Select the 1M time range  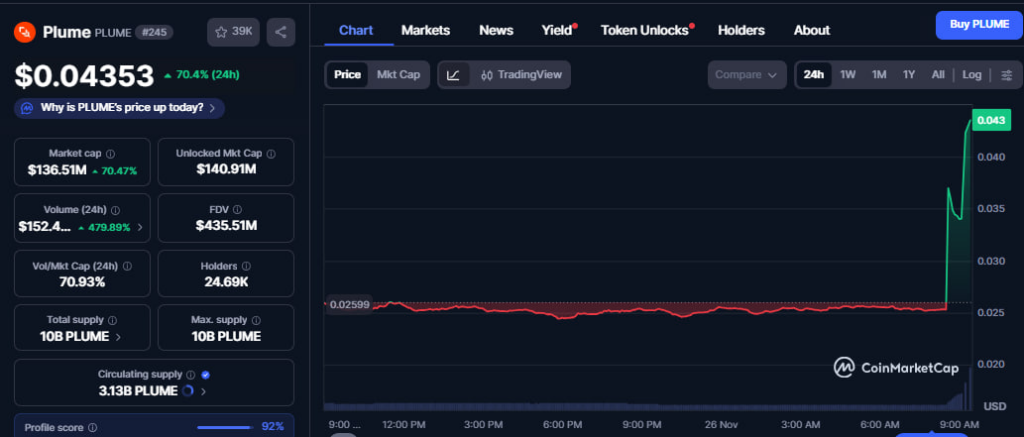click(879, 74)
